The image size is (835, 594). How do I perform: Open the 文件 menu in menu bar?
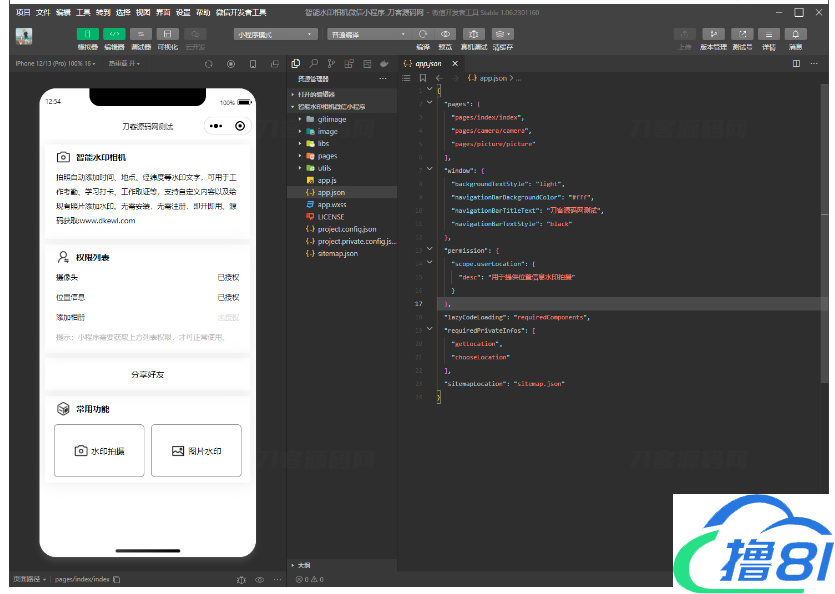pyautogui.click(x=43, y=12)
